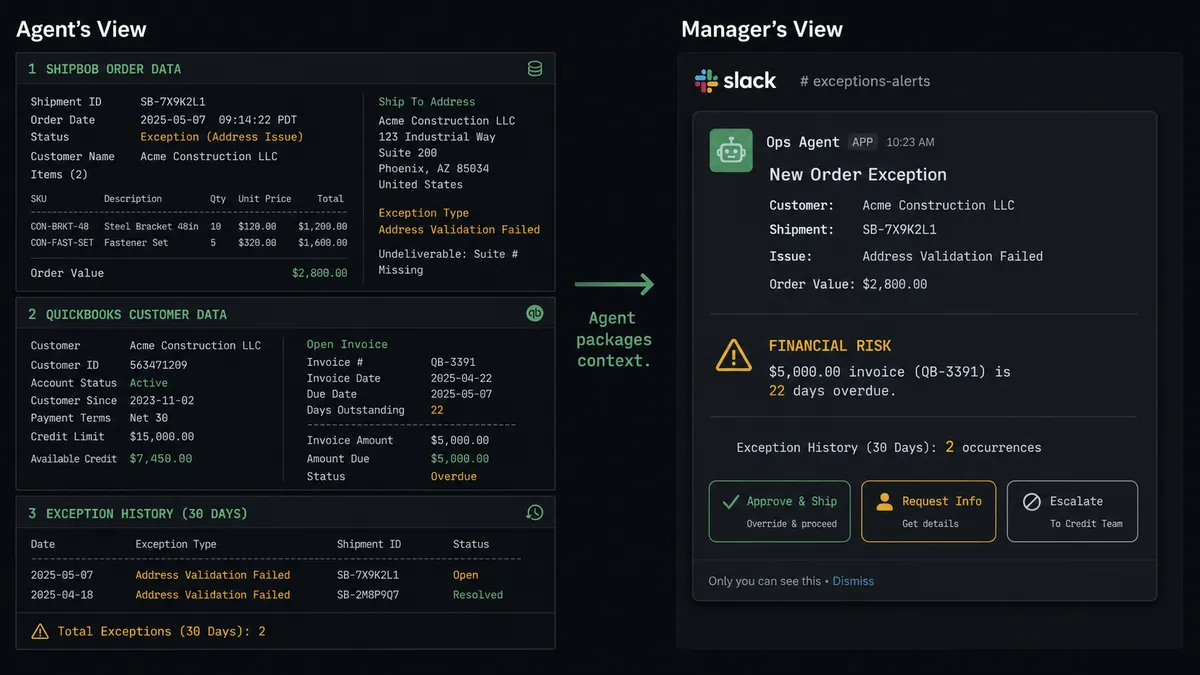Click the Customer Since 2023-11-02 value
The image size is (1200, 675).
click(162, 401)
